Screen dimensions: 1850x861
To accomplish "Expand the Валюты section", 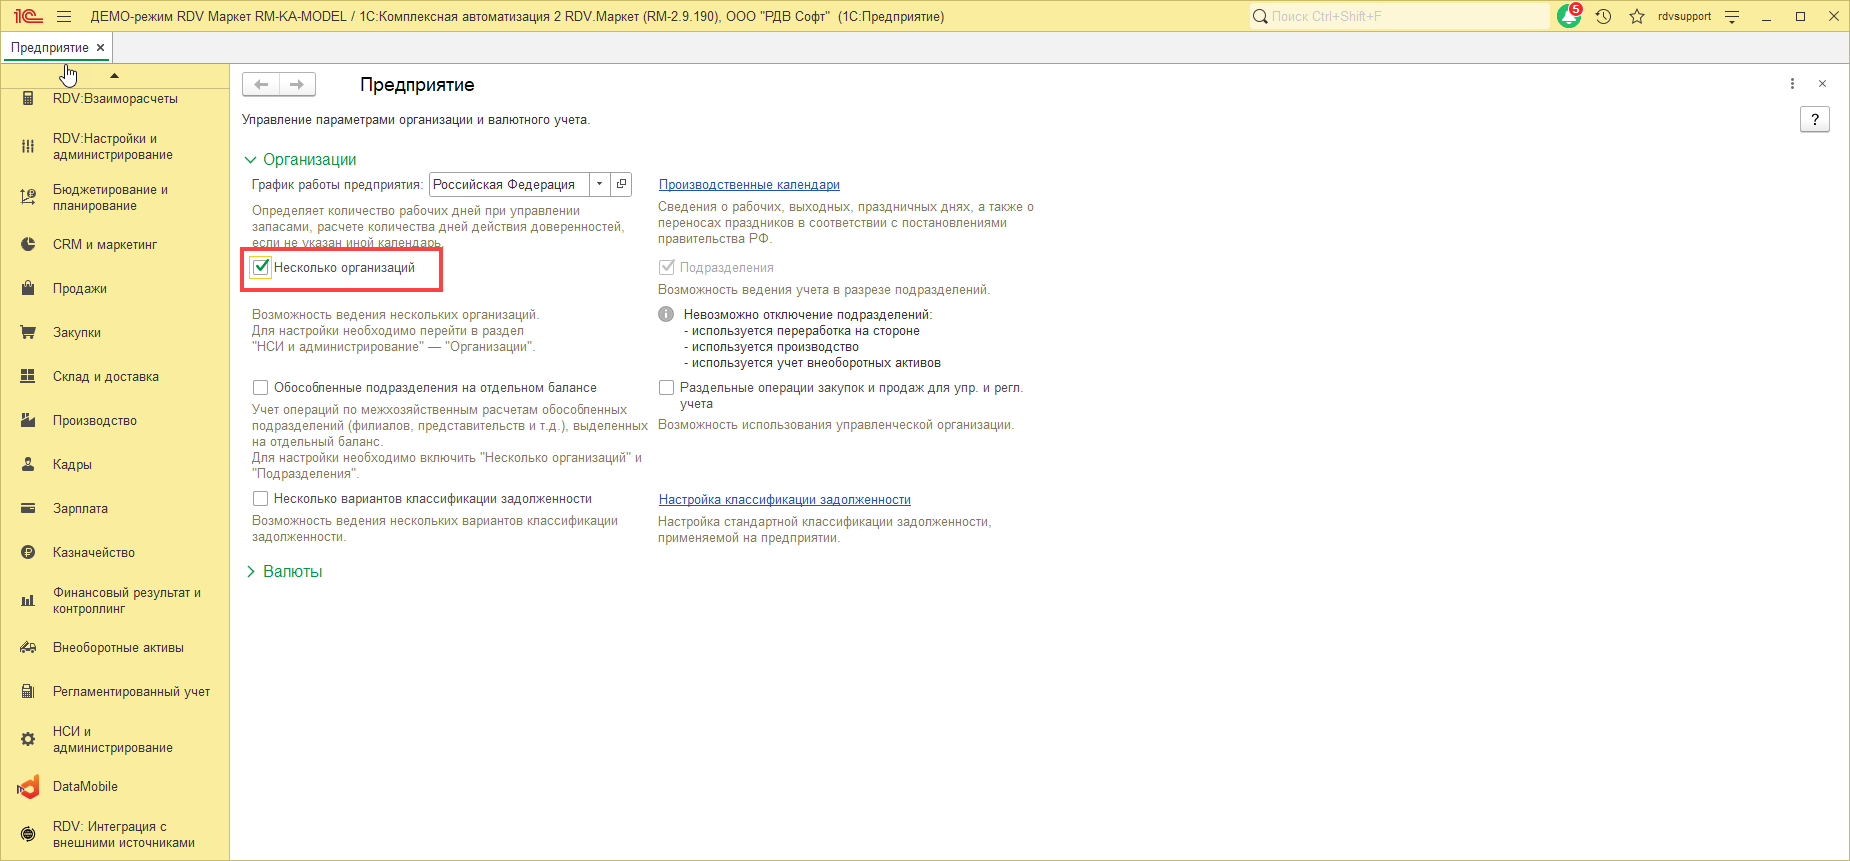I will 251,572.
